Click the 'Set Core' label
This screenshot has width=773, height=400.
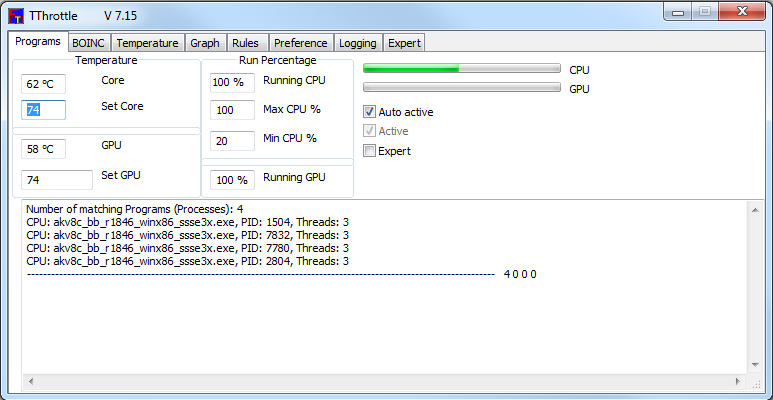(122, 106)
